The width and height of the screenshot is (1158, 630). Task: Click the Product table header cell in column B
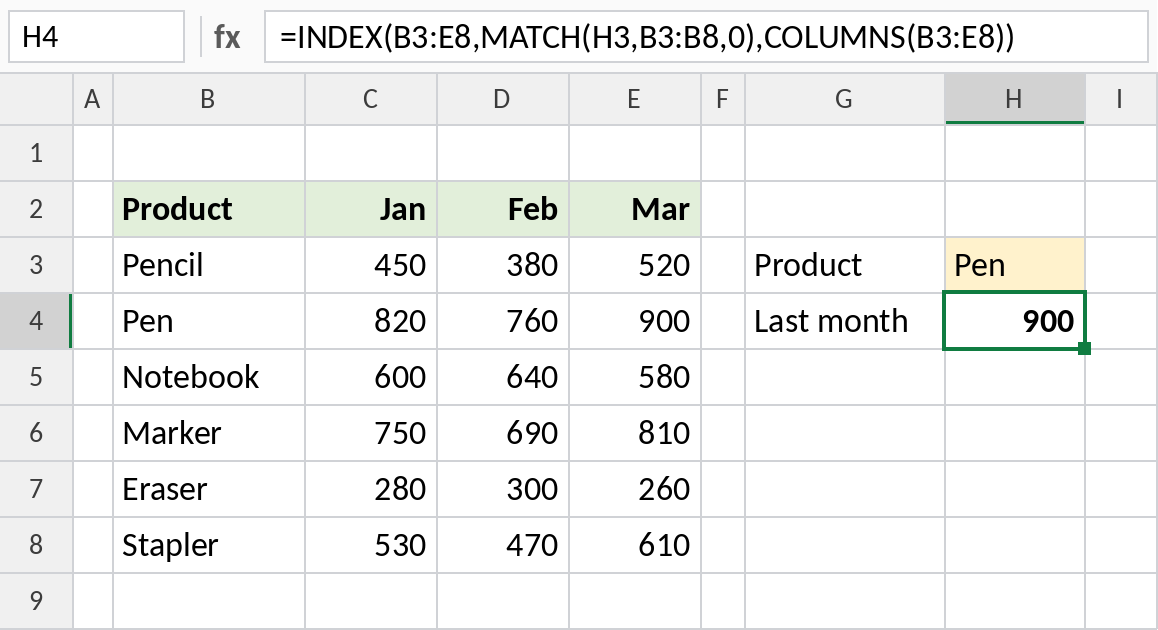tap(208, 209)
